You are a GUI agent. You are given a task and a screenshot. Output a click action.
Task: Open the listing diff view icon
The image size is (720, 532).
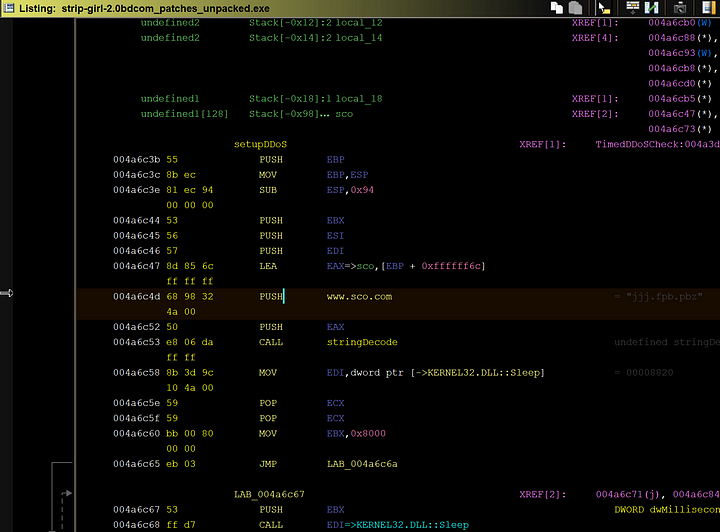652,8
